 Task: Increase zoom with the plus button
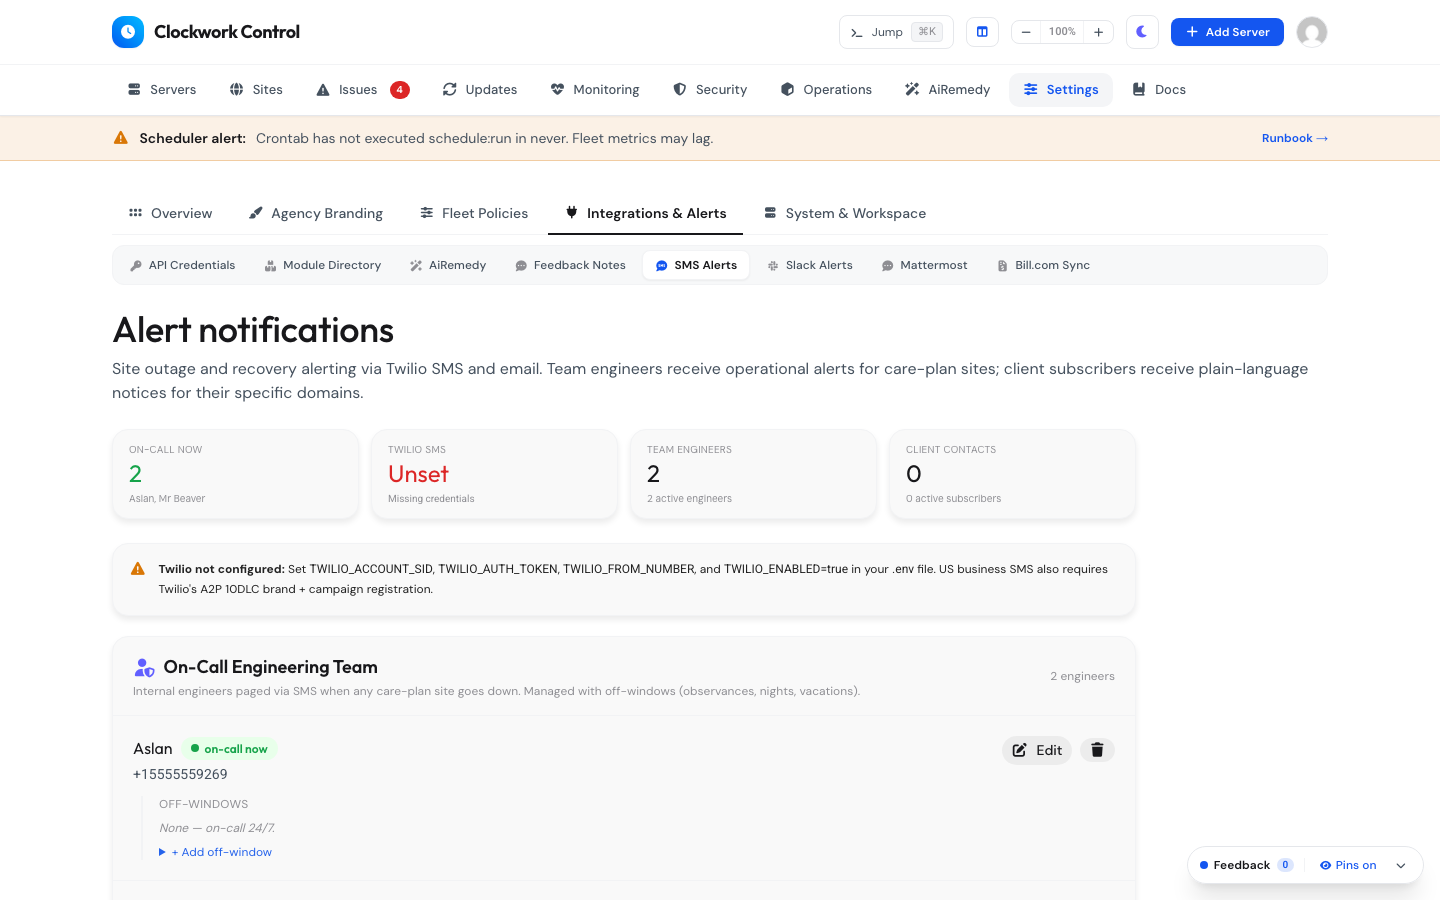point(1098,32)
